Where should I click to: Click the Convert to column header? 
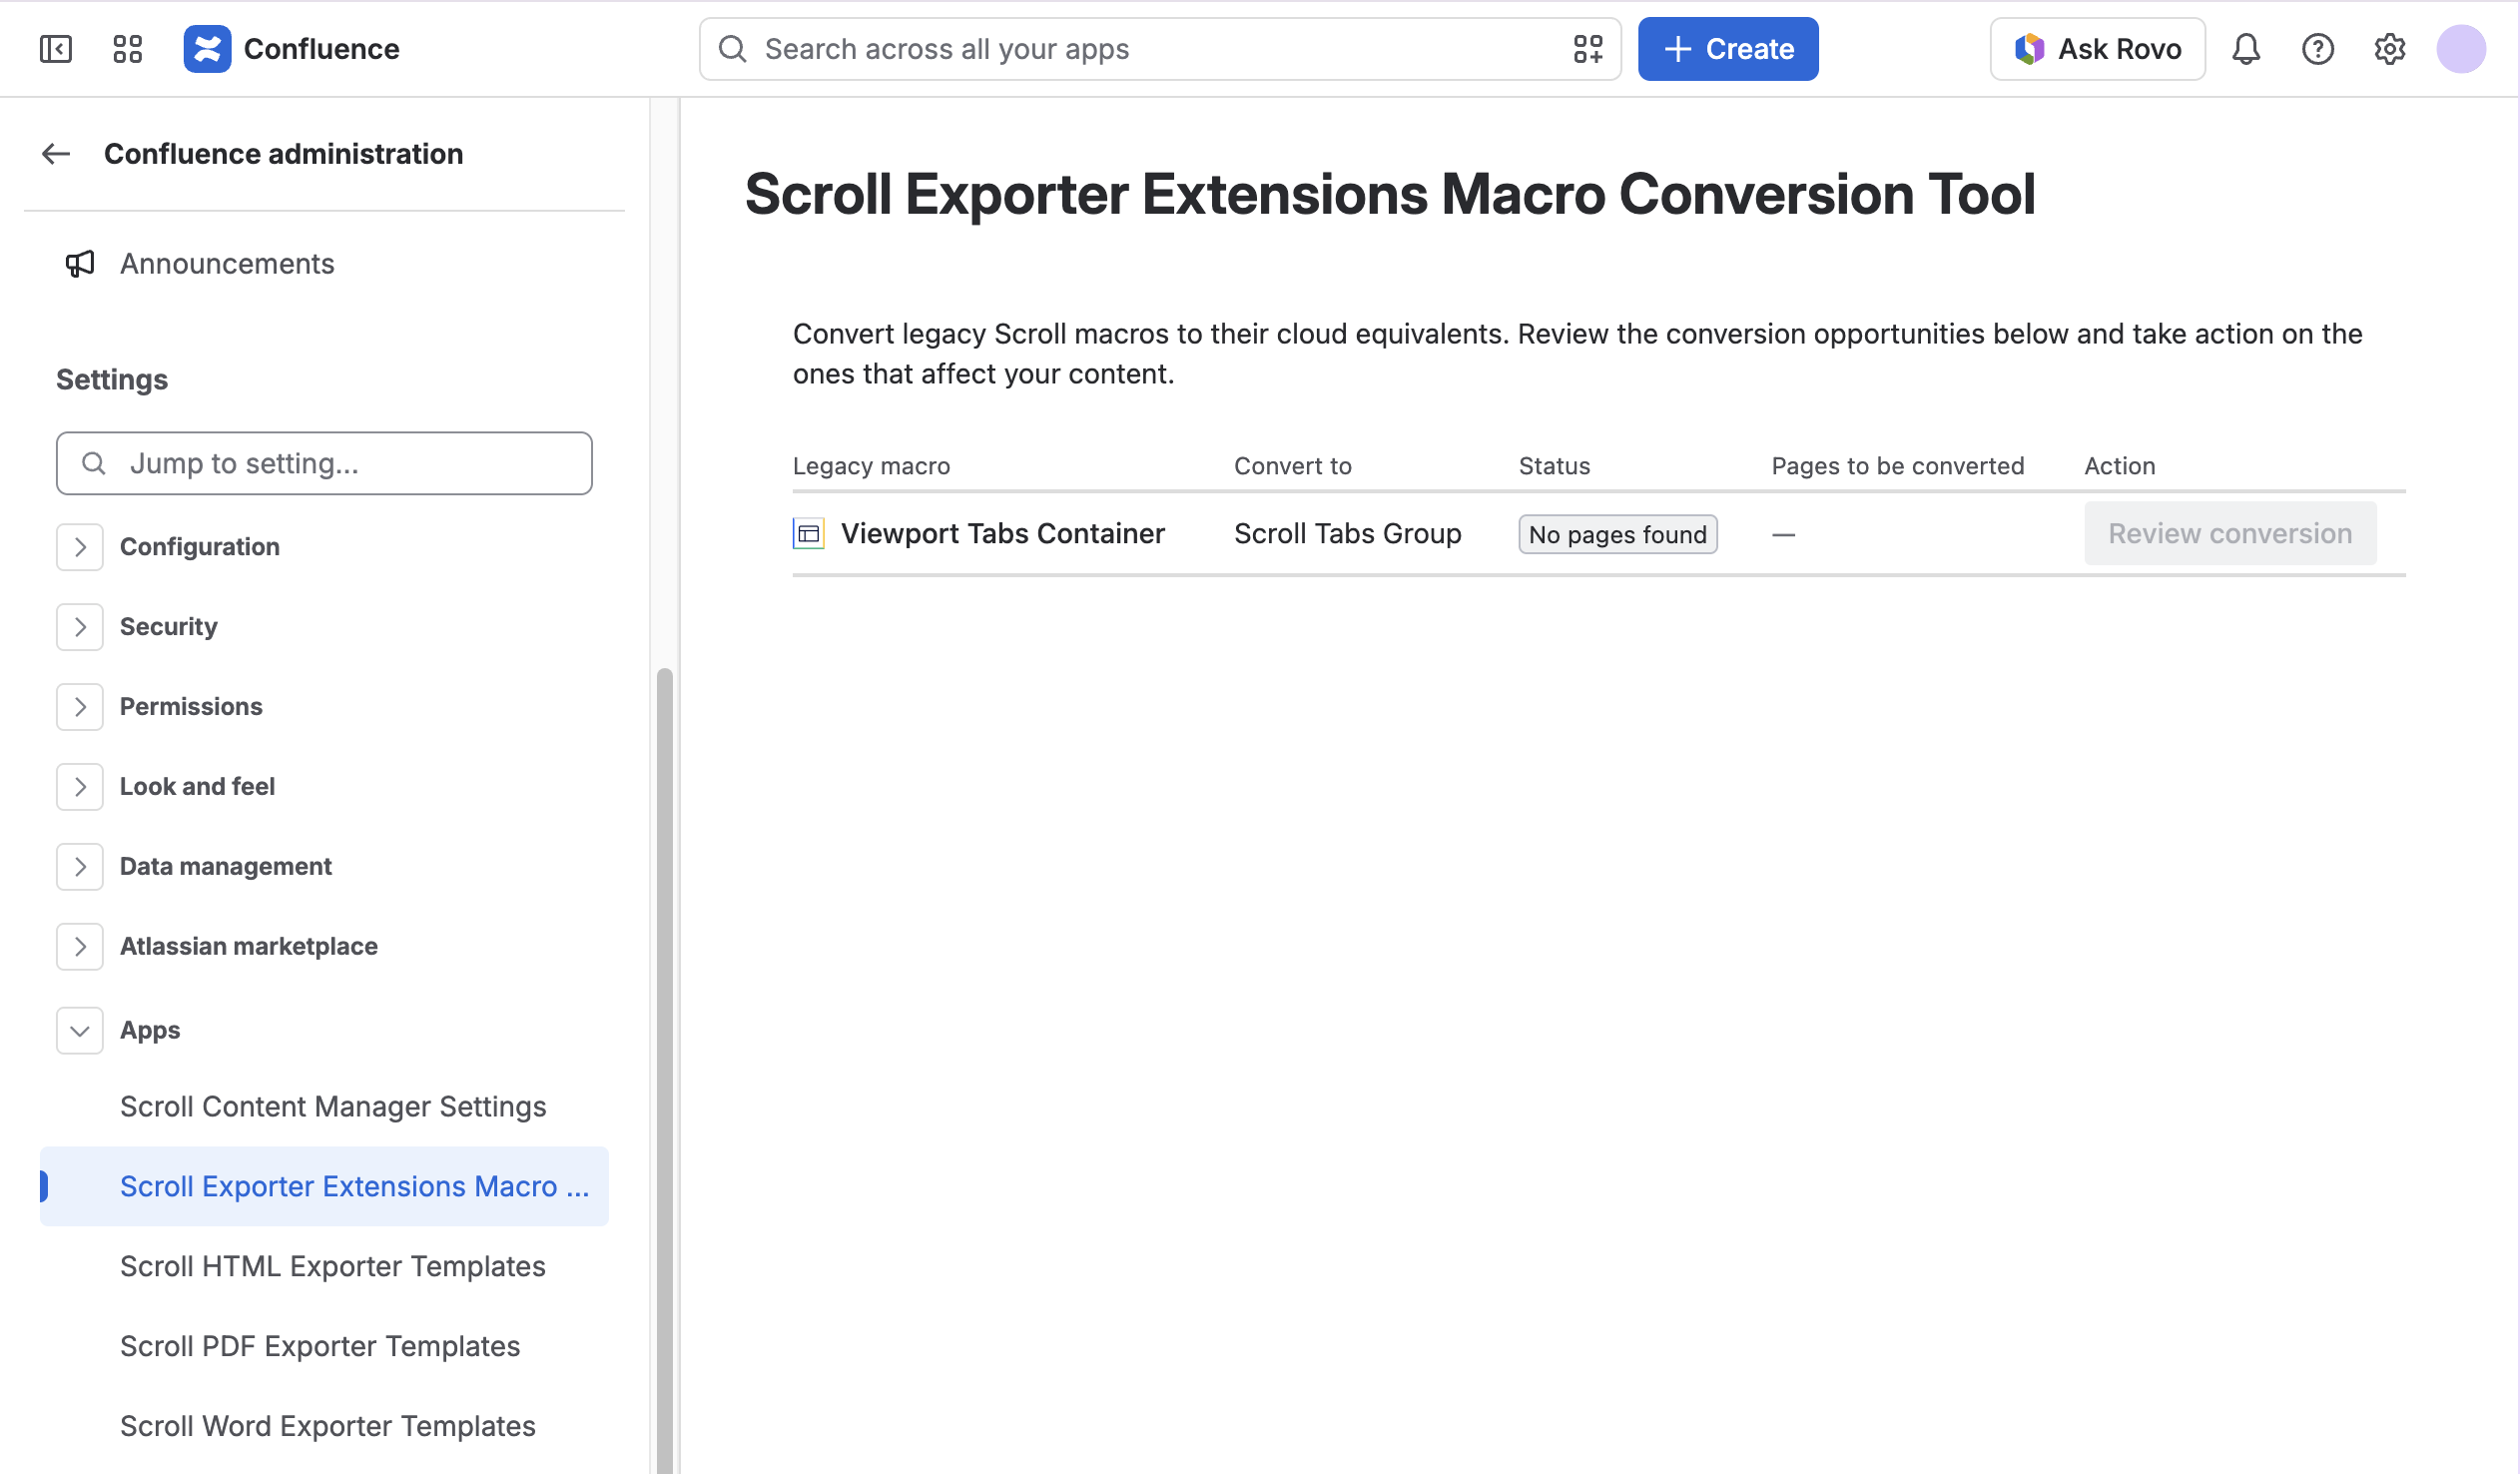[x=1292, y=466]
